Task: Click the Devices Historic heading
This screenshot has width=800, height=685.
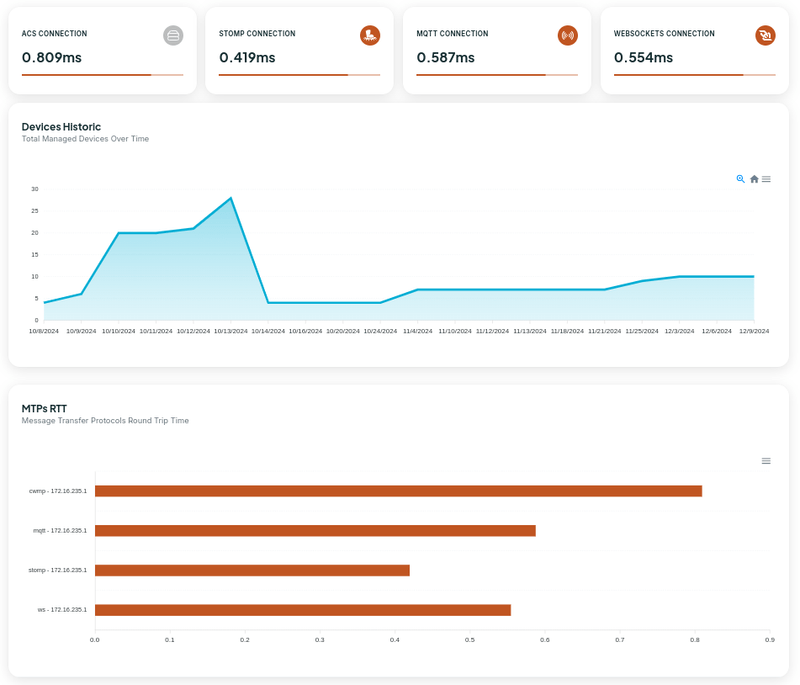Action: pos(61,127)
